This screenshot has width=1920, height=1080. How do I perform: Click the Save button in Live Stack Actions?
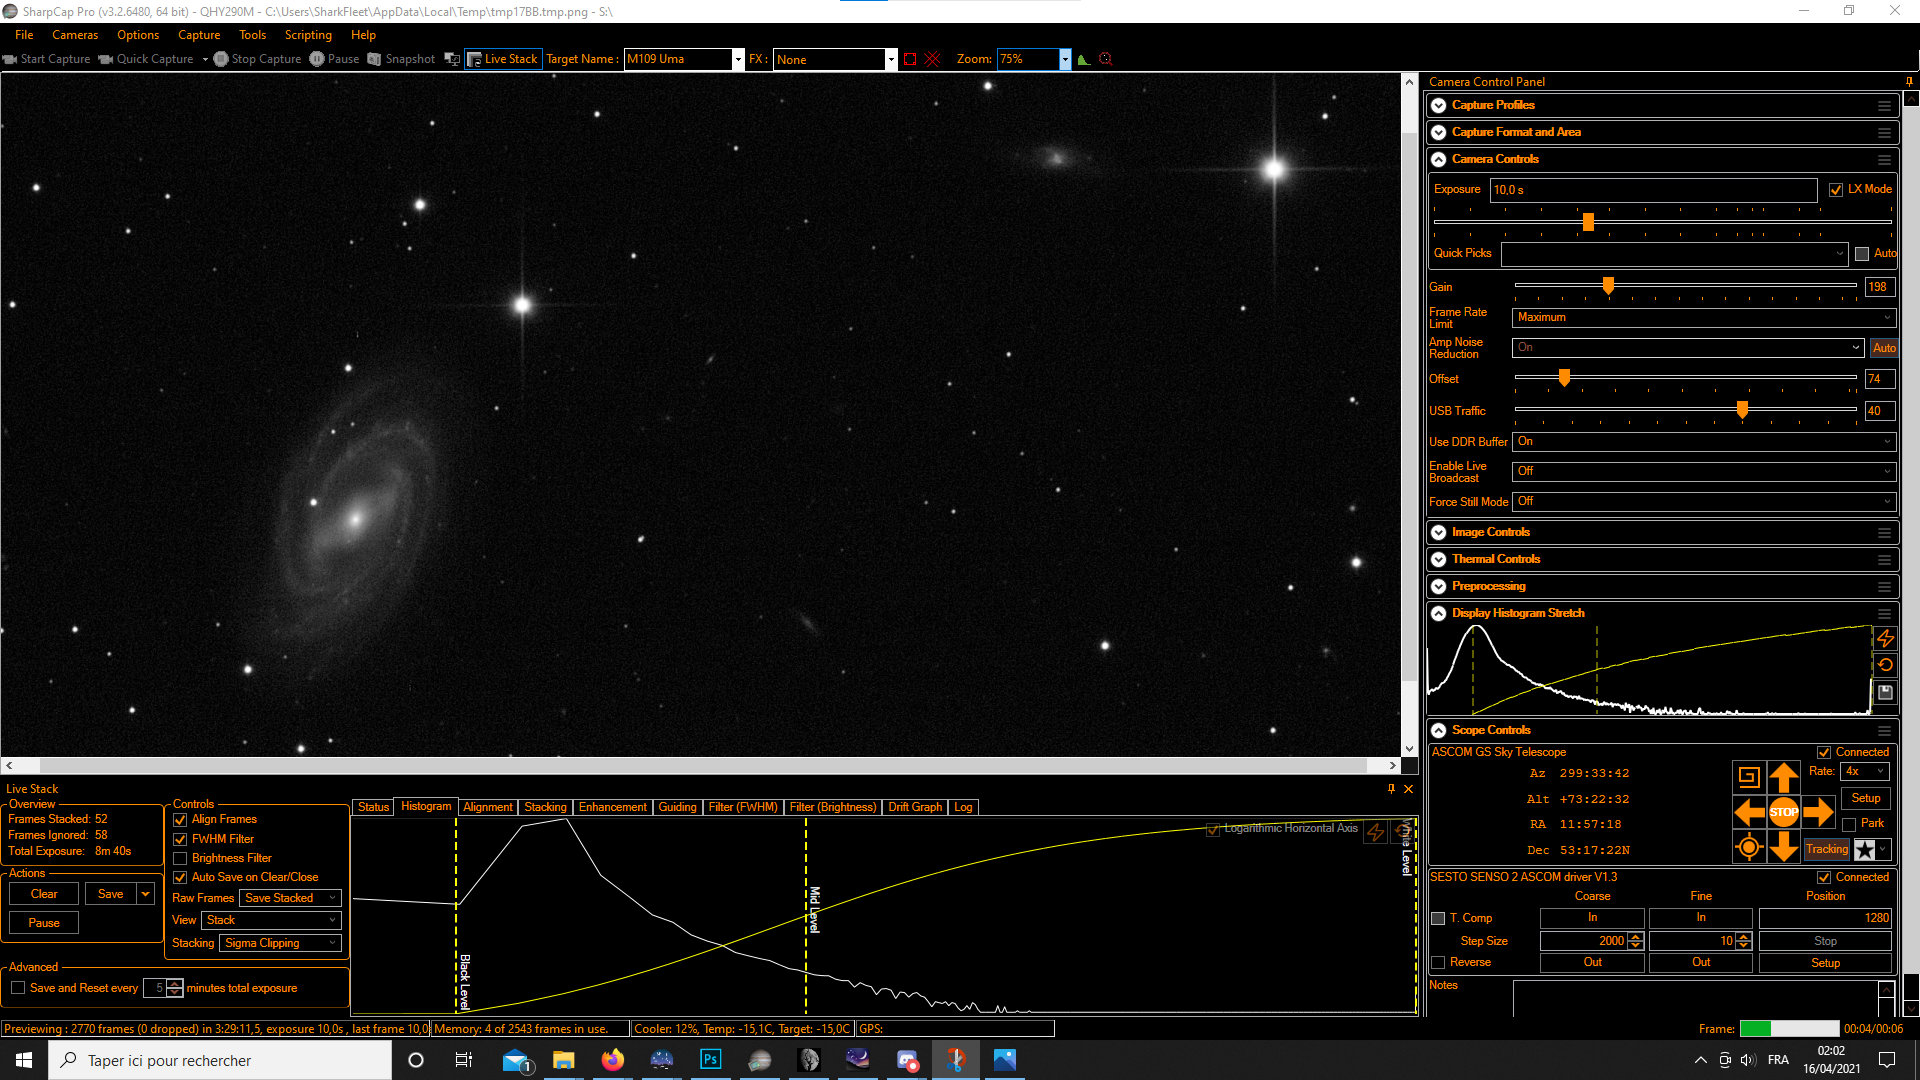tap(111, 894)
